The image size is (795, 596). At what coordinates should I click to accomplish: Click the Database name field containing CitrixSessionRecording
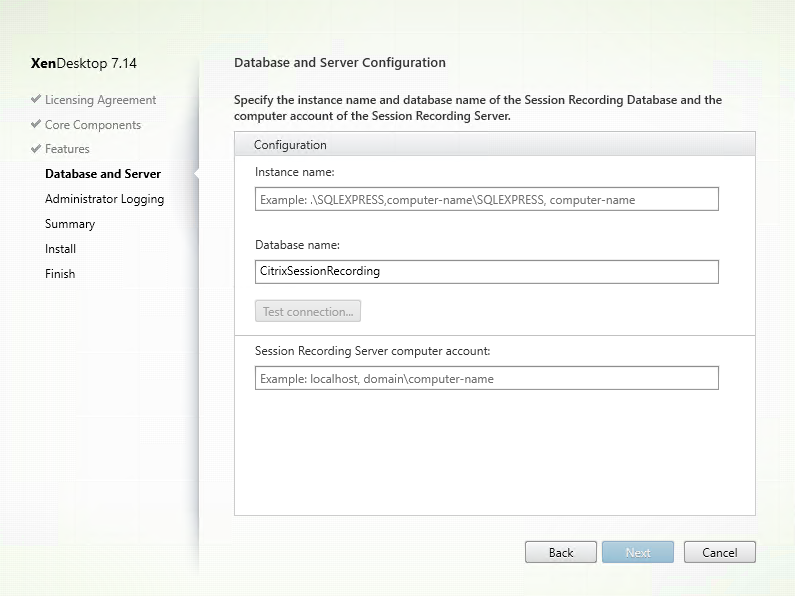click(486, 271)
